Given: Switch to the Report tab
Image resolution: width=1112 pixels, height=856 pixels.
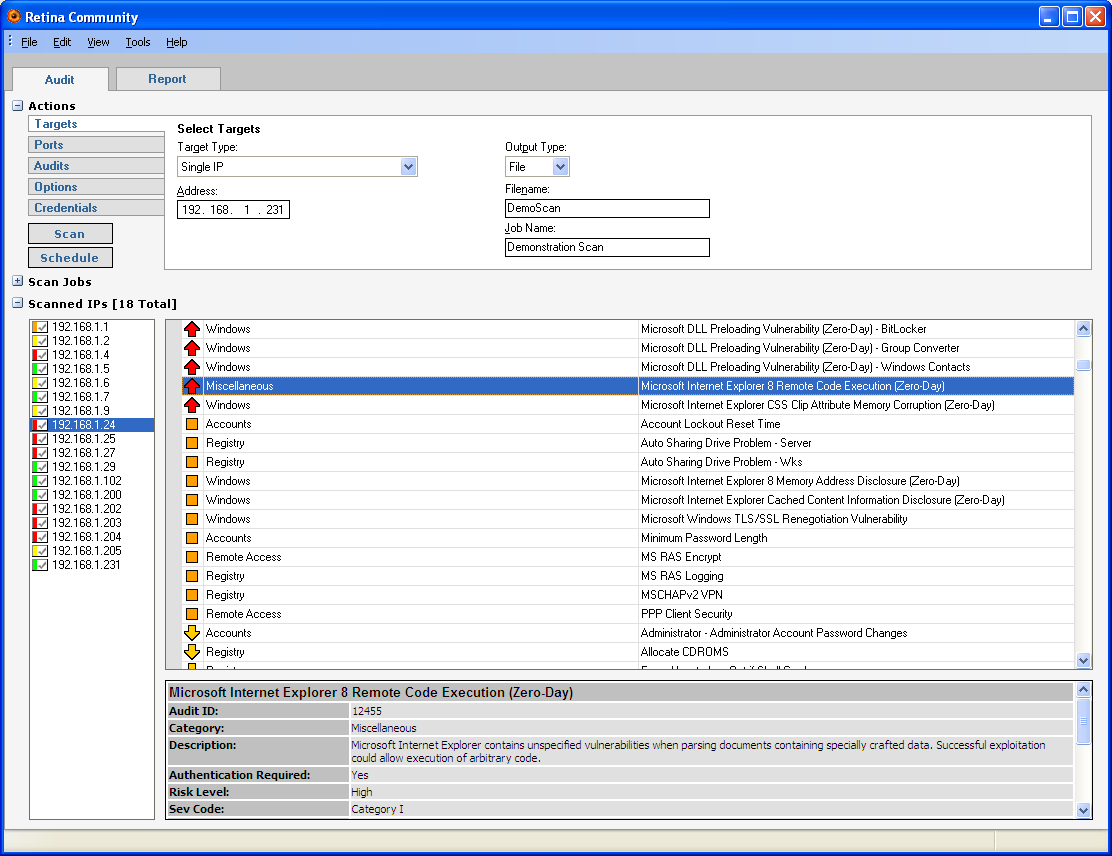Looking at the screenshot, I should coord(167,79).
